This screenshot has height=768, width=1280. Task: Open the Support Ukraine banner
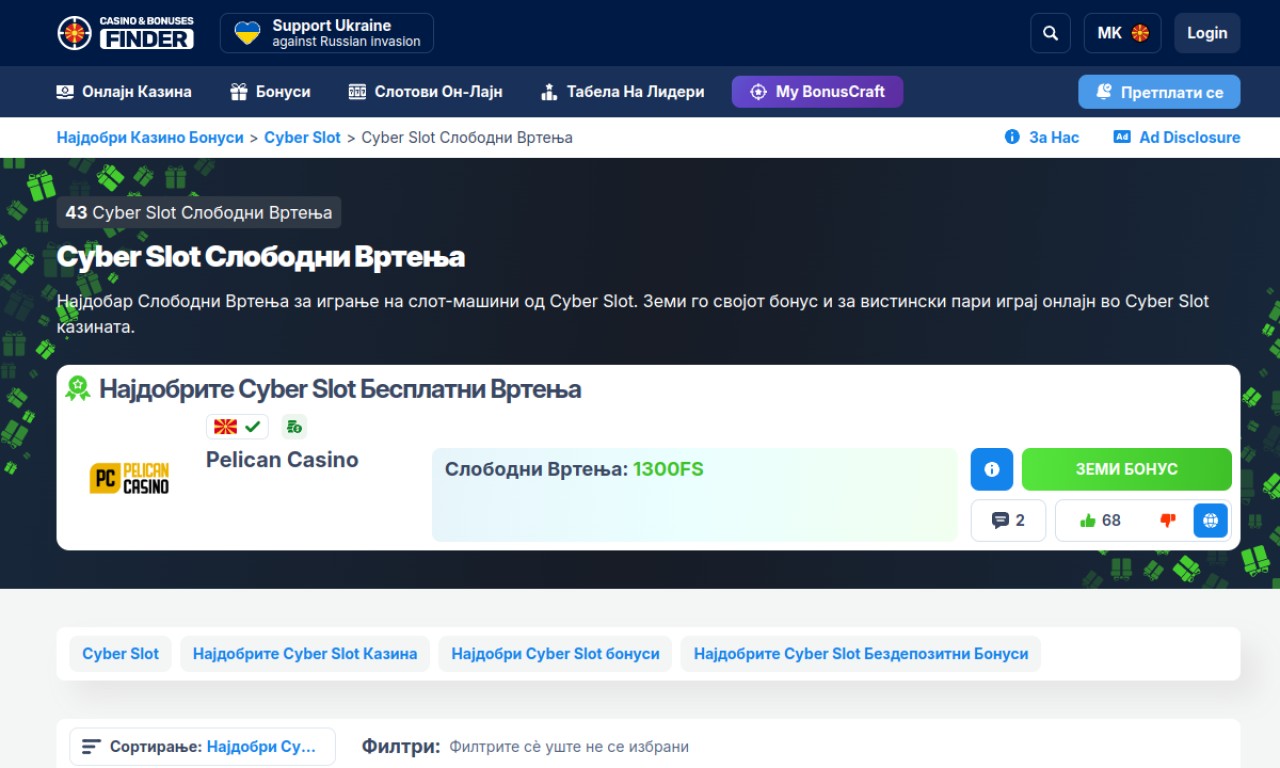pos(327,33)
